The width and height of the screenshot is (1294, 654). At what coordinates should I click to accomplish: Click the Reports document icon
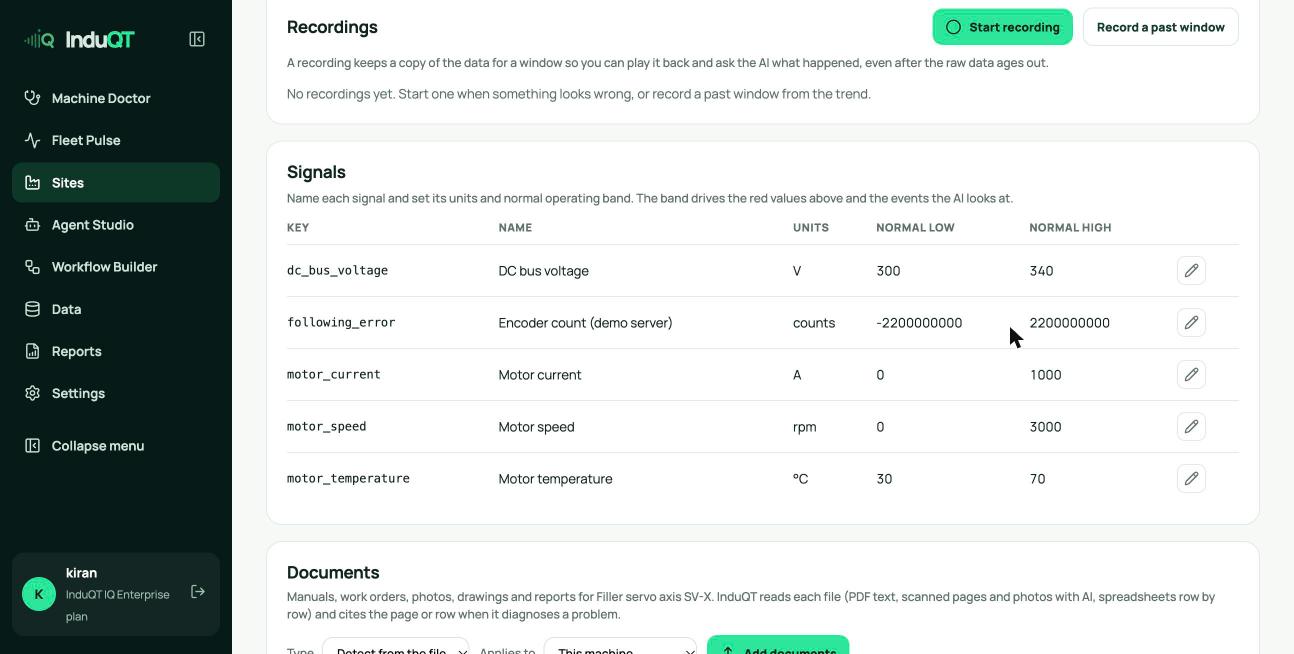[x=32, y=351]
